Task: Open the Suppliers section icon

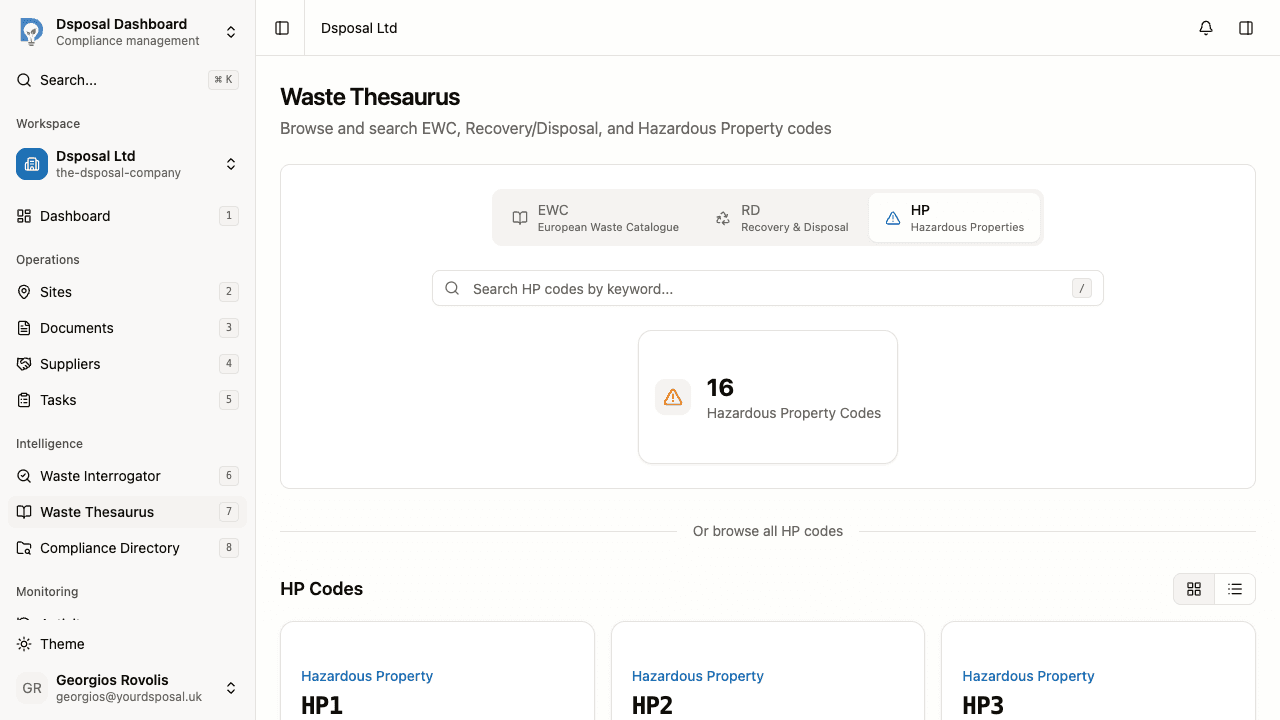Action: pyautogui.click(x=24, y=364)
